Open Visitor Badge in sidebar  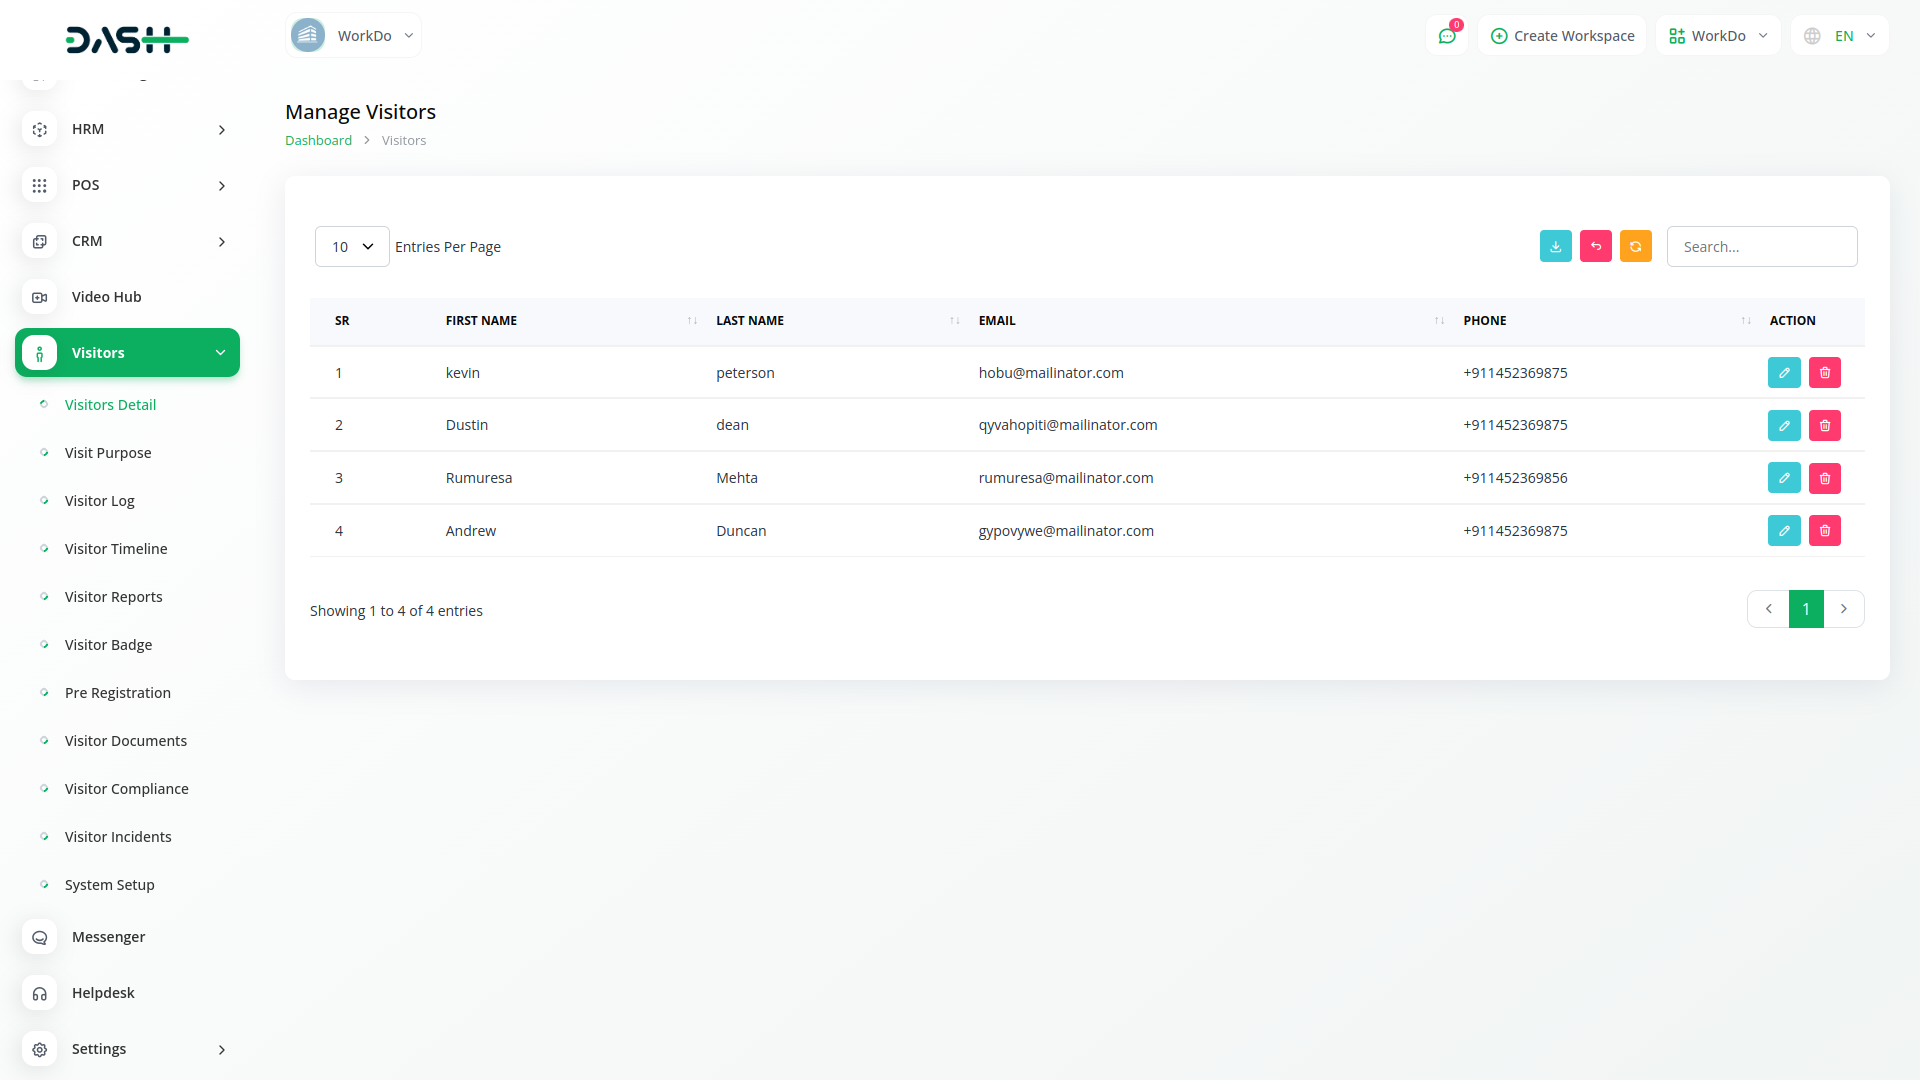click(x=108, y=645)
